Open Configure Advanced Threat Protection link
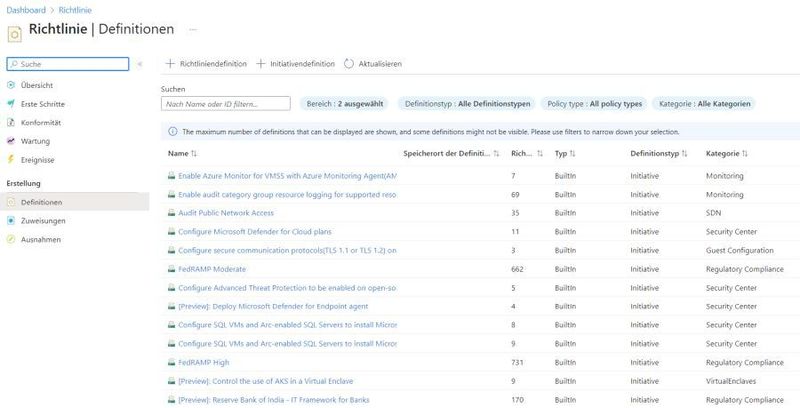 pos(287,288)
